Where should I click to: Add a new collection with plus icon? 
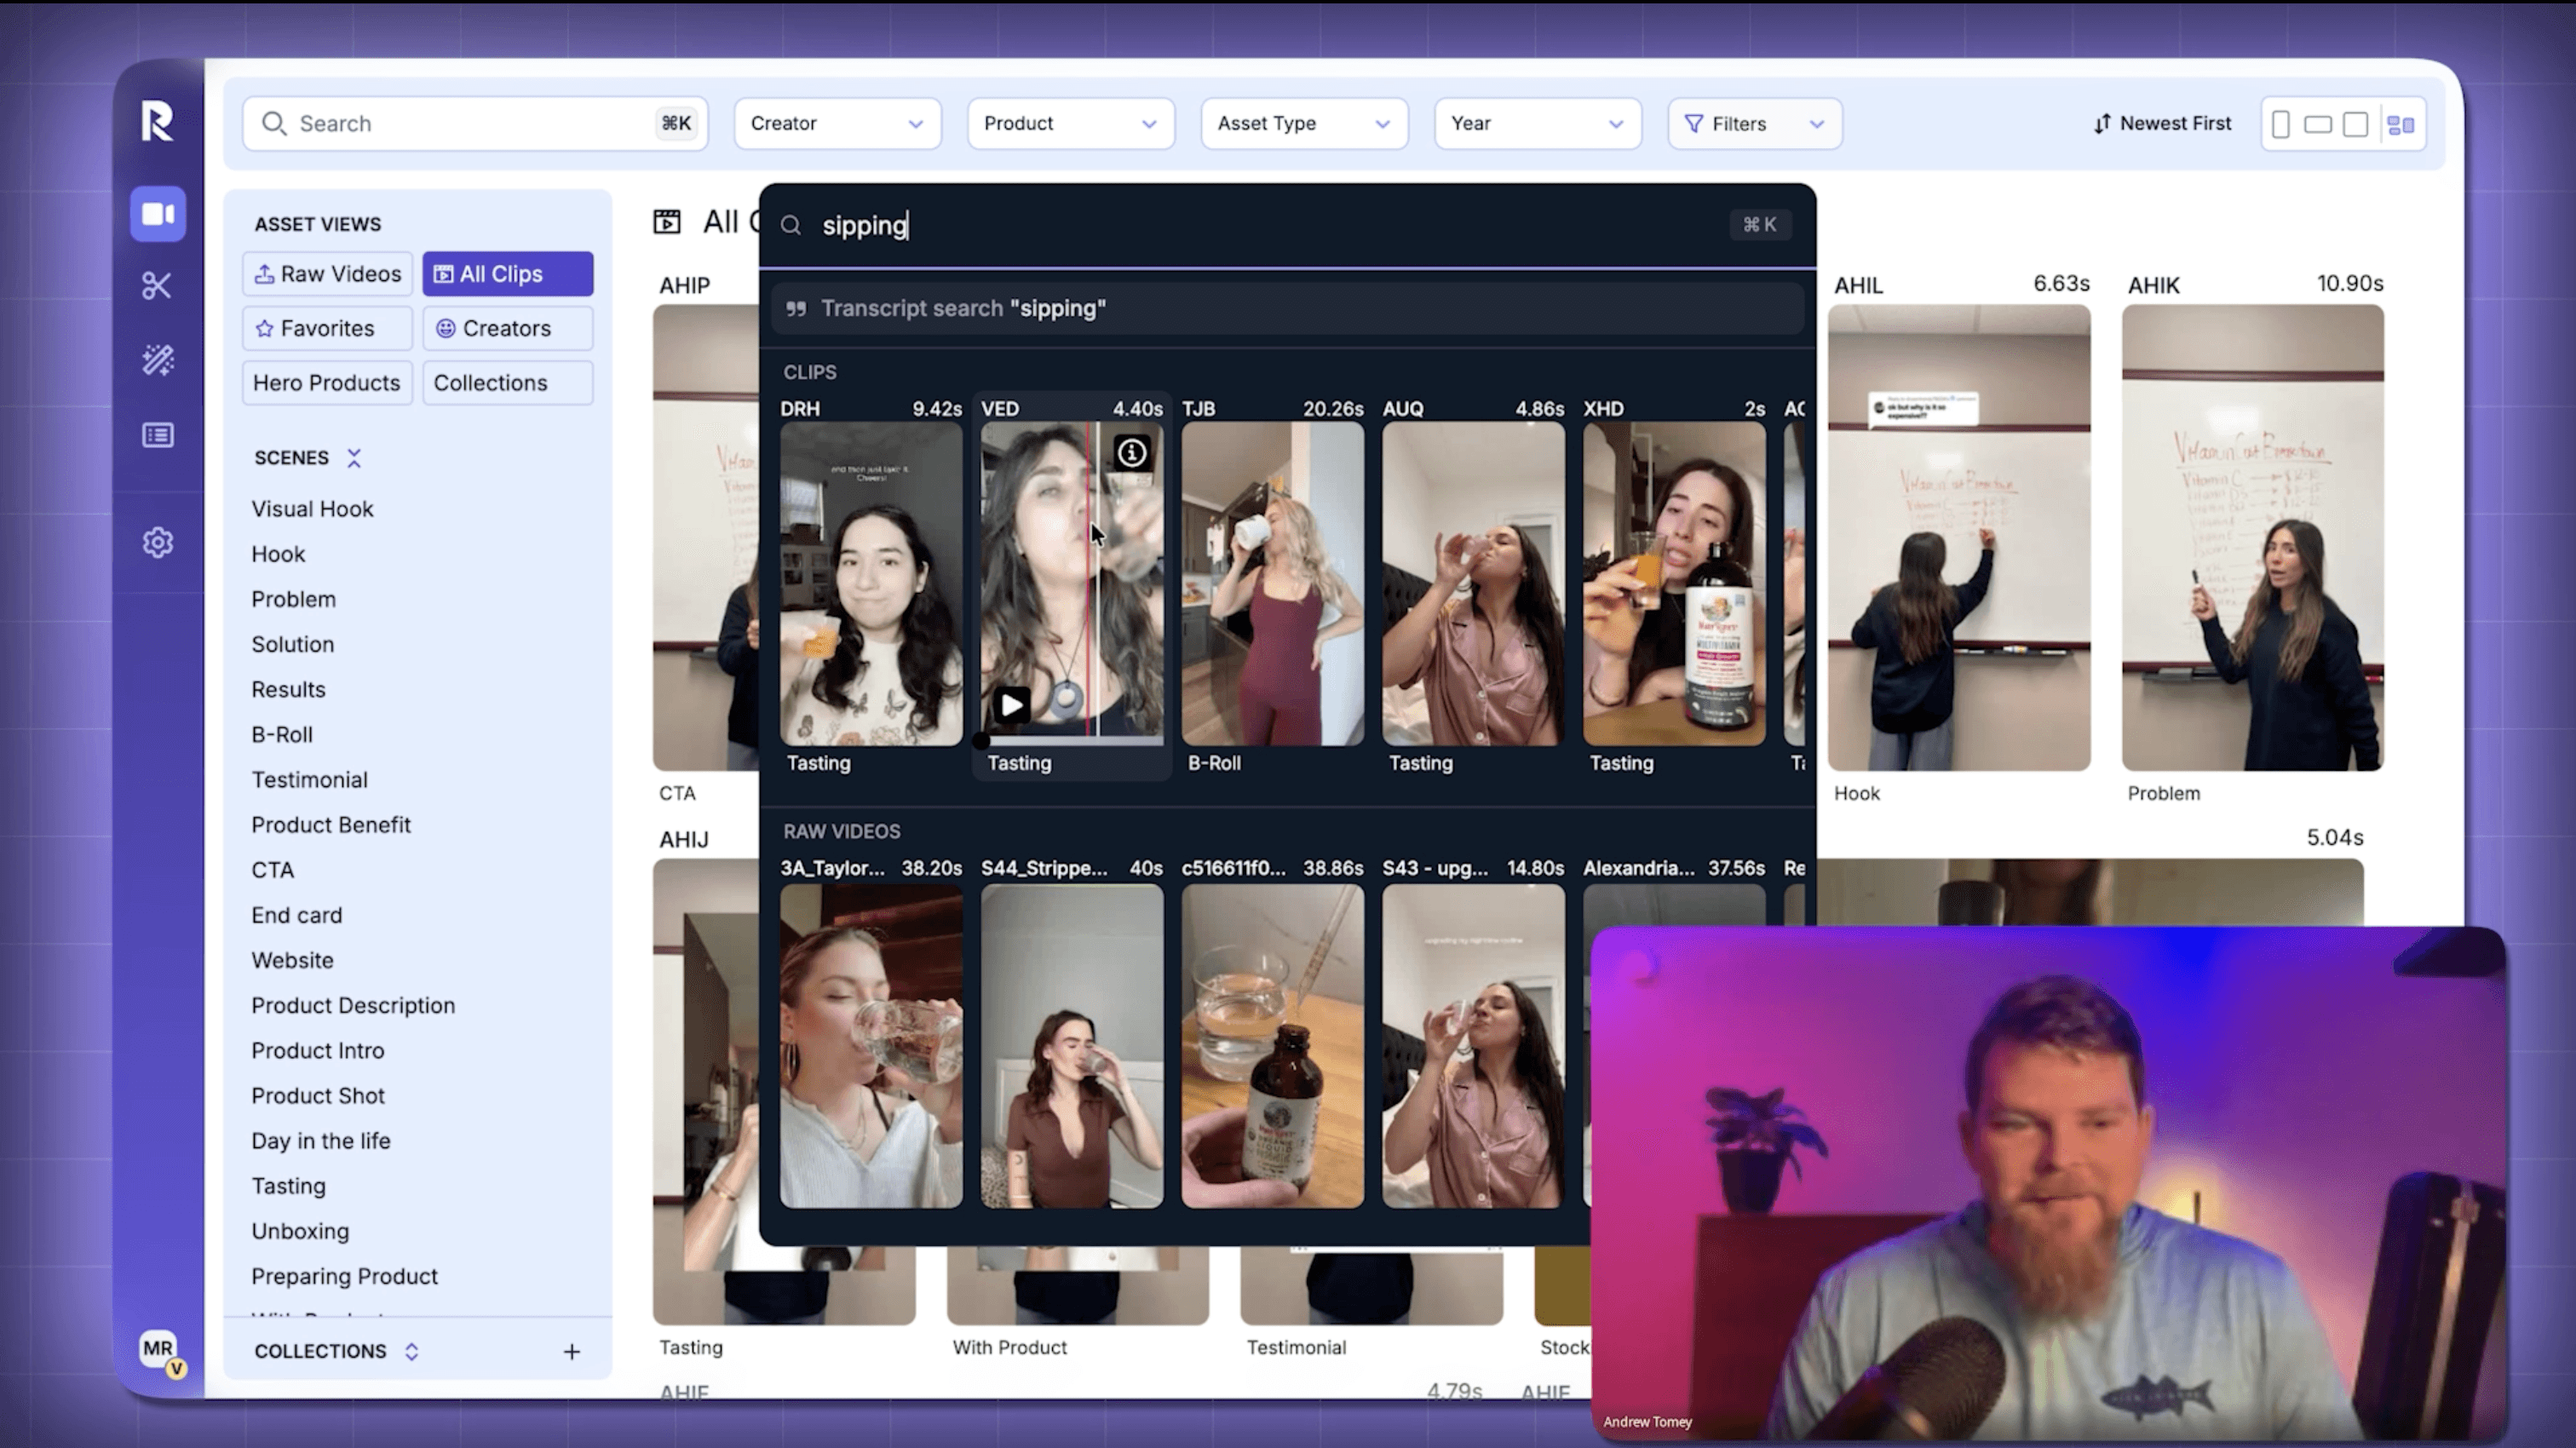click(571, 1351)
